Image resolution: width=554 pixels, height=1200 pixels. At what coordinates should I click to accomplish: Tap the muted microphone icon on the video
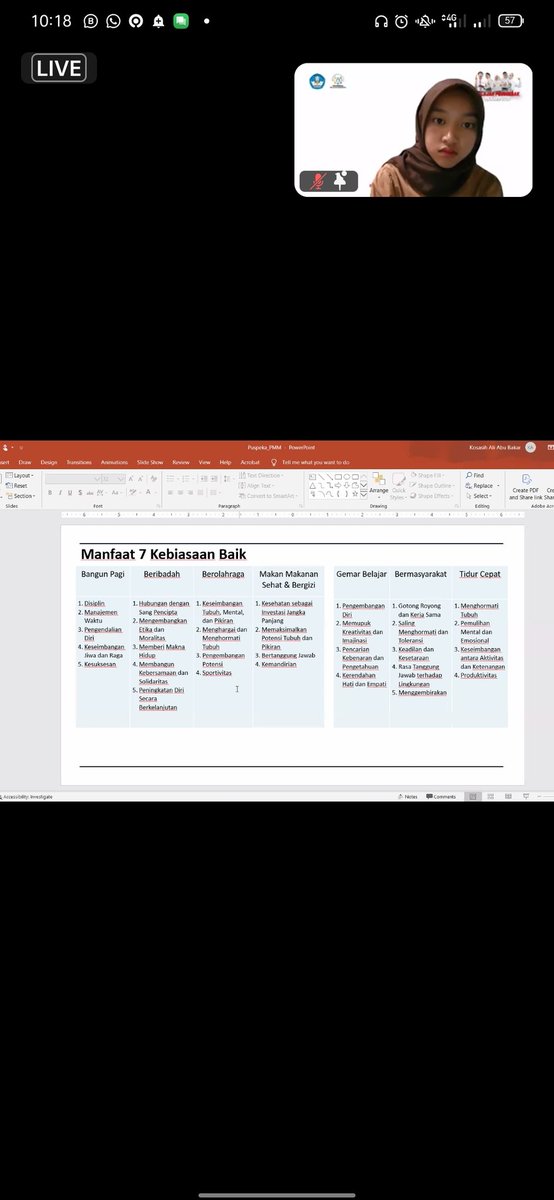coord(317,181)
